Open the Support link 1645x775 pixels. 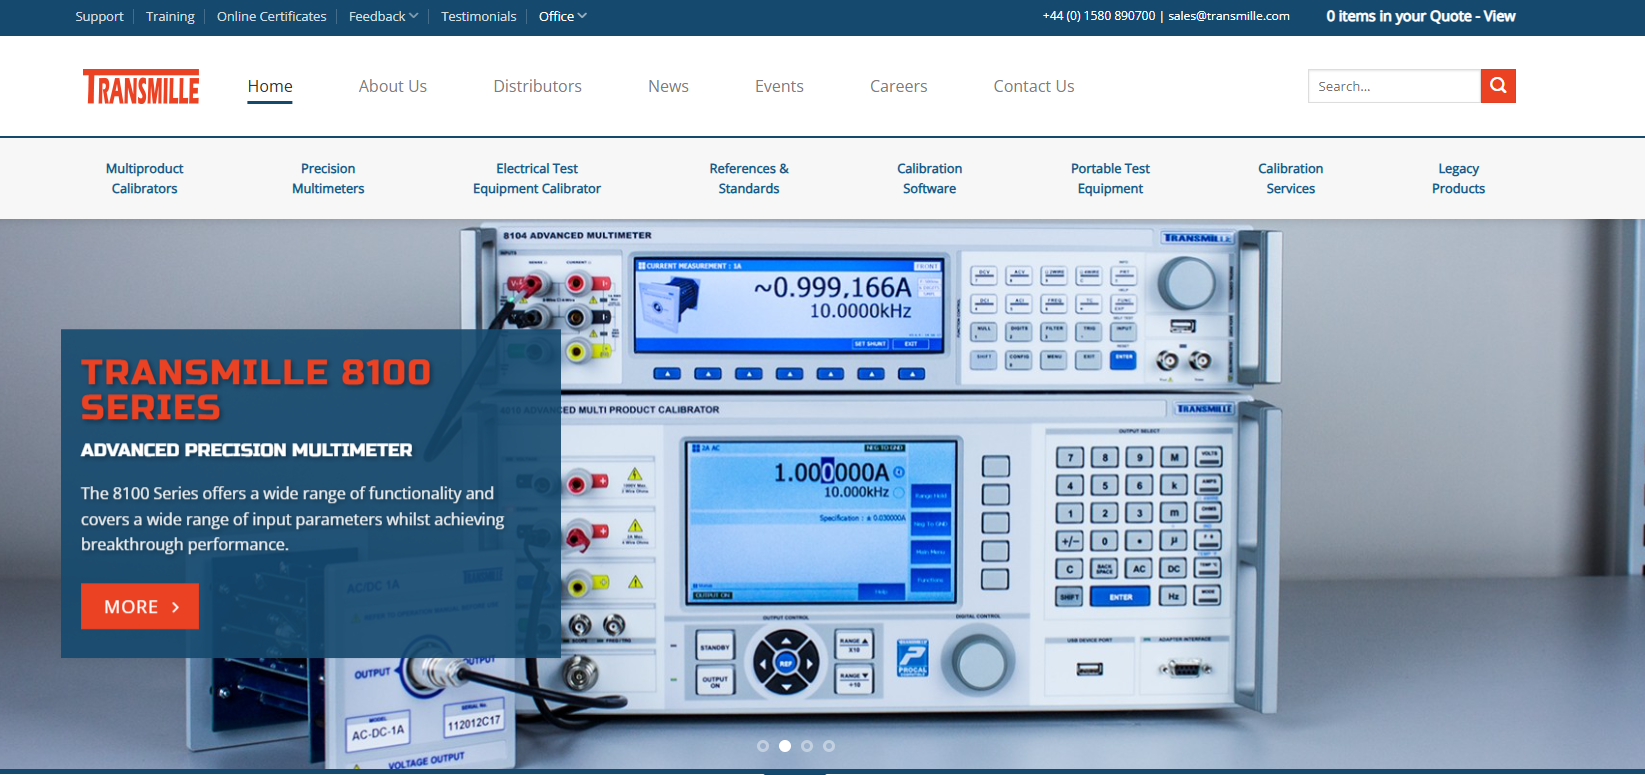click(99, 16)
